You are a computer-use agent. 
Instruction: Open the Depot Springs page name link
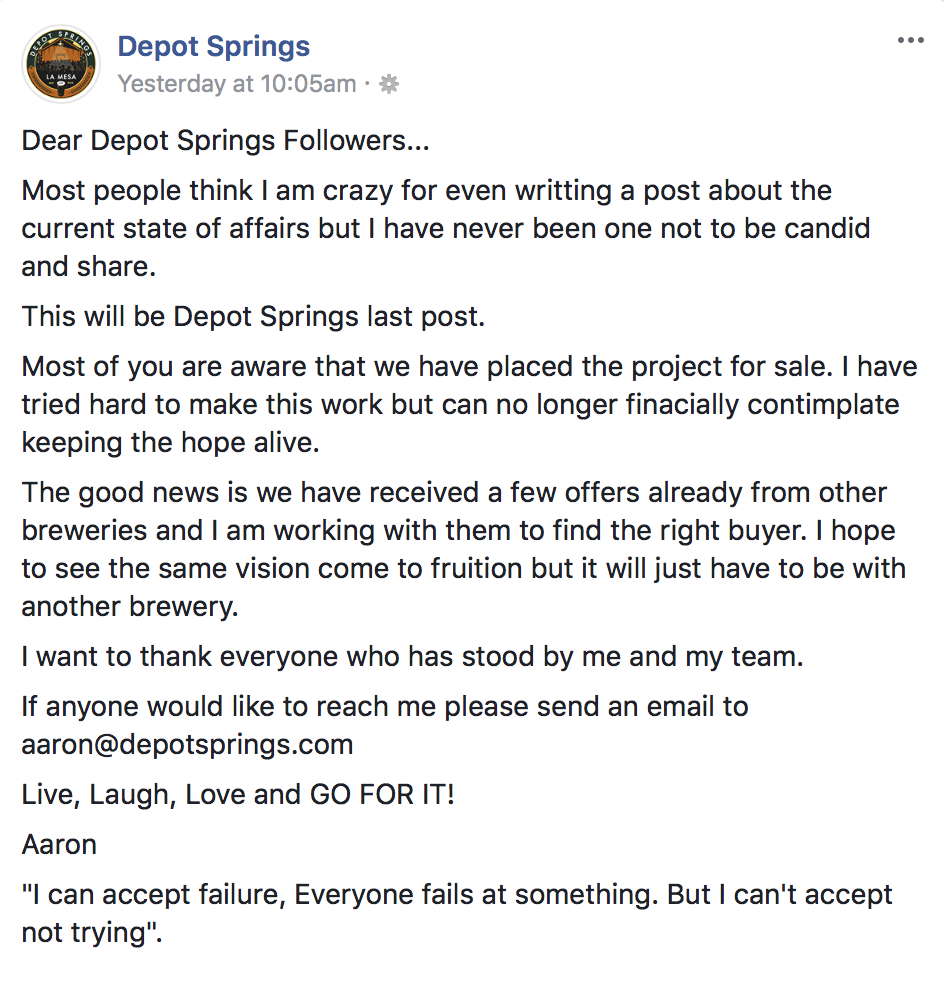point(214,46)
